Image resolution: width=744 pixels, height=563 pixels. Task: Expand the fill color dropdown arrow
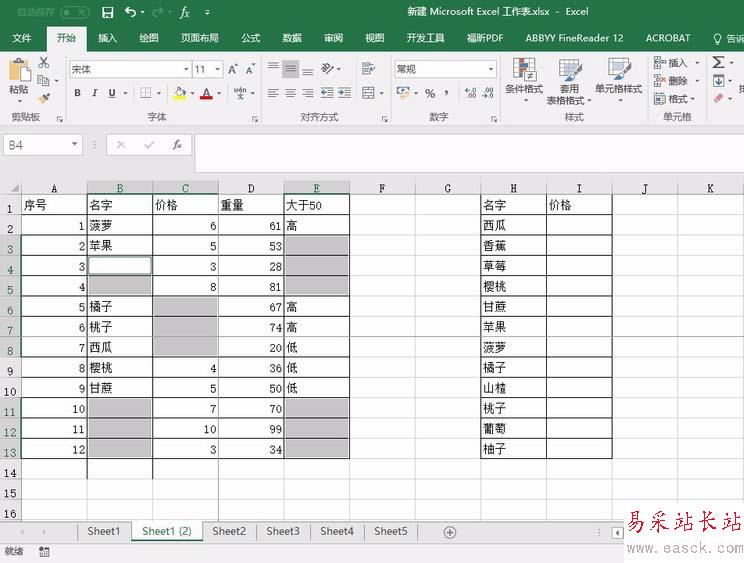pos(192,93)
